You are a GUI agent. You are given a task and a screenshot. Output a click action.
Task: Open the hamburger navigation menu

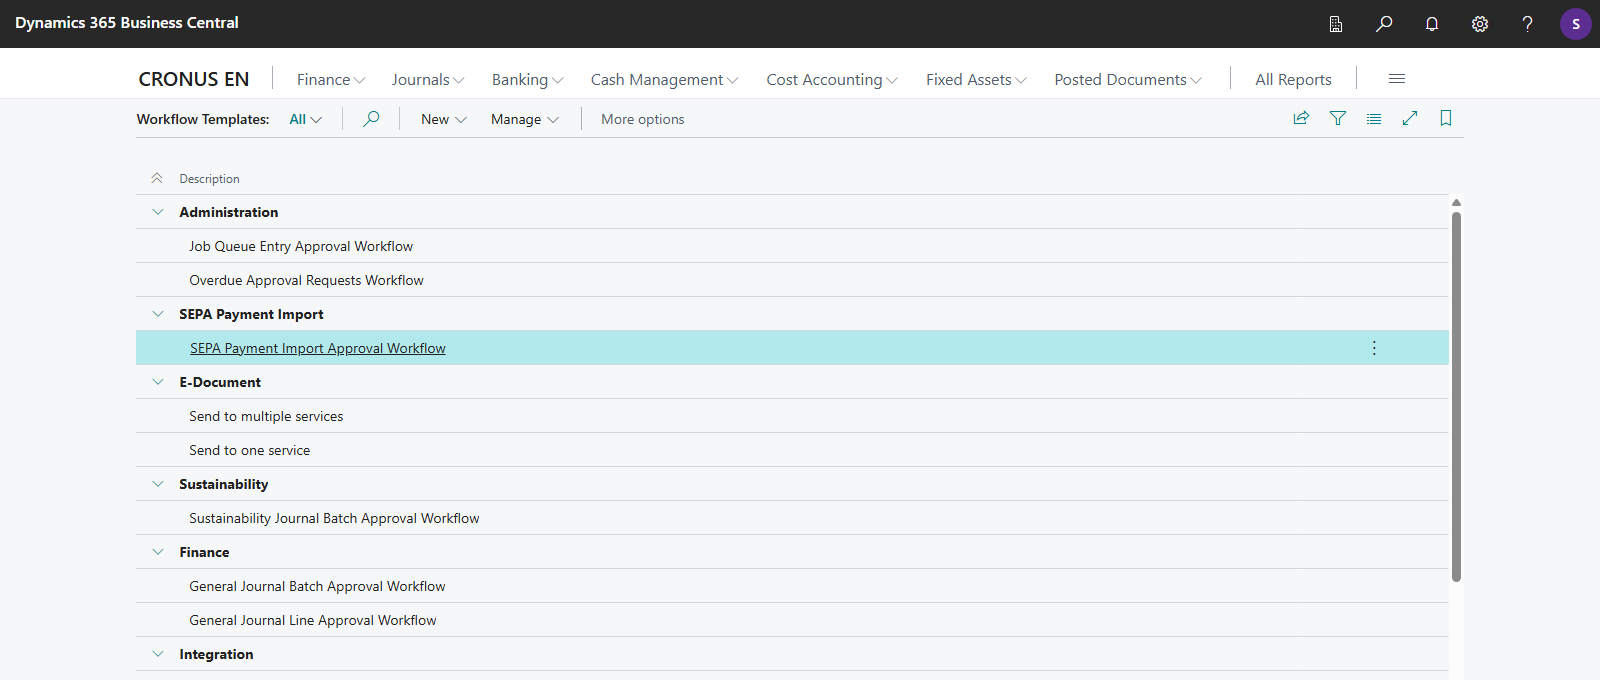(1397, 79)
